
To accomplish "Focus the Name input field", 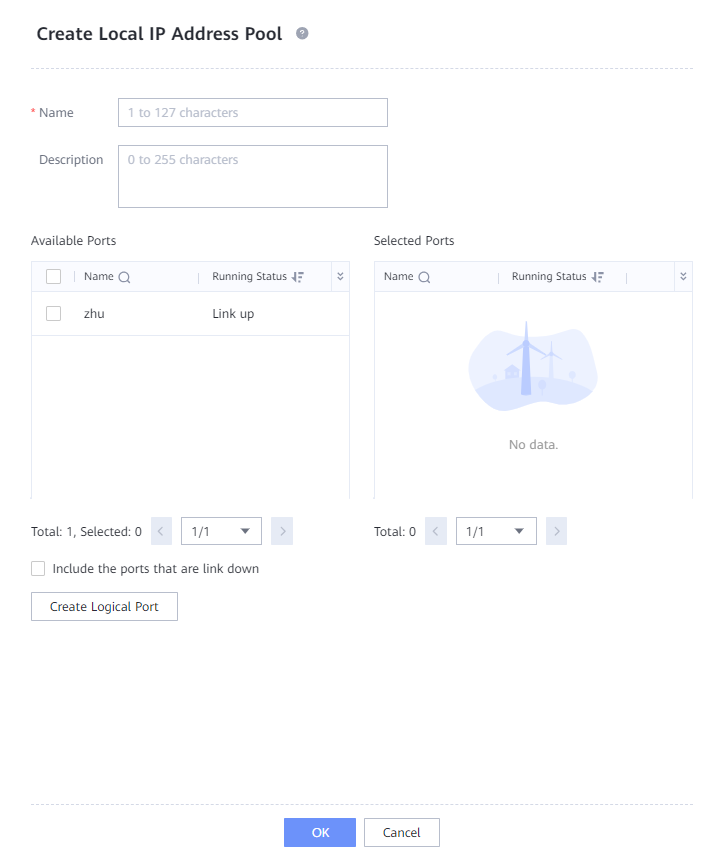I will [x=252, y=113].
